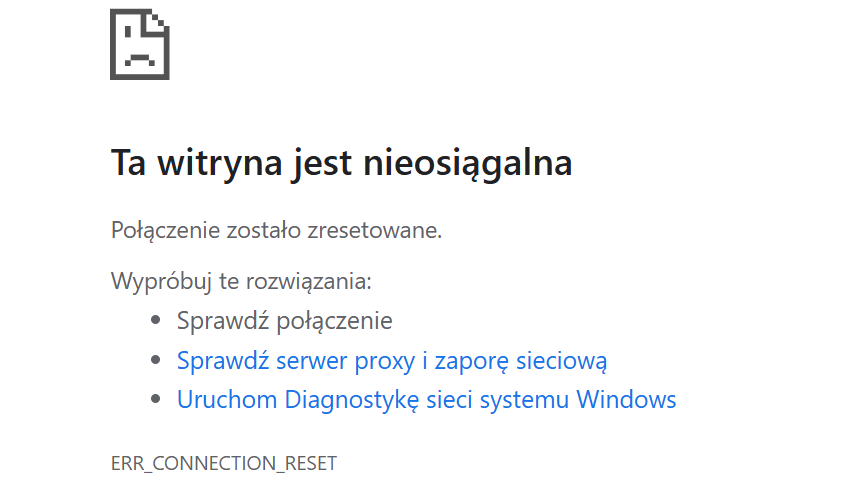Click the word 'Diagnostykę' in the last link

tap(352, 400)
